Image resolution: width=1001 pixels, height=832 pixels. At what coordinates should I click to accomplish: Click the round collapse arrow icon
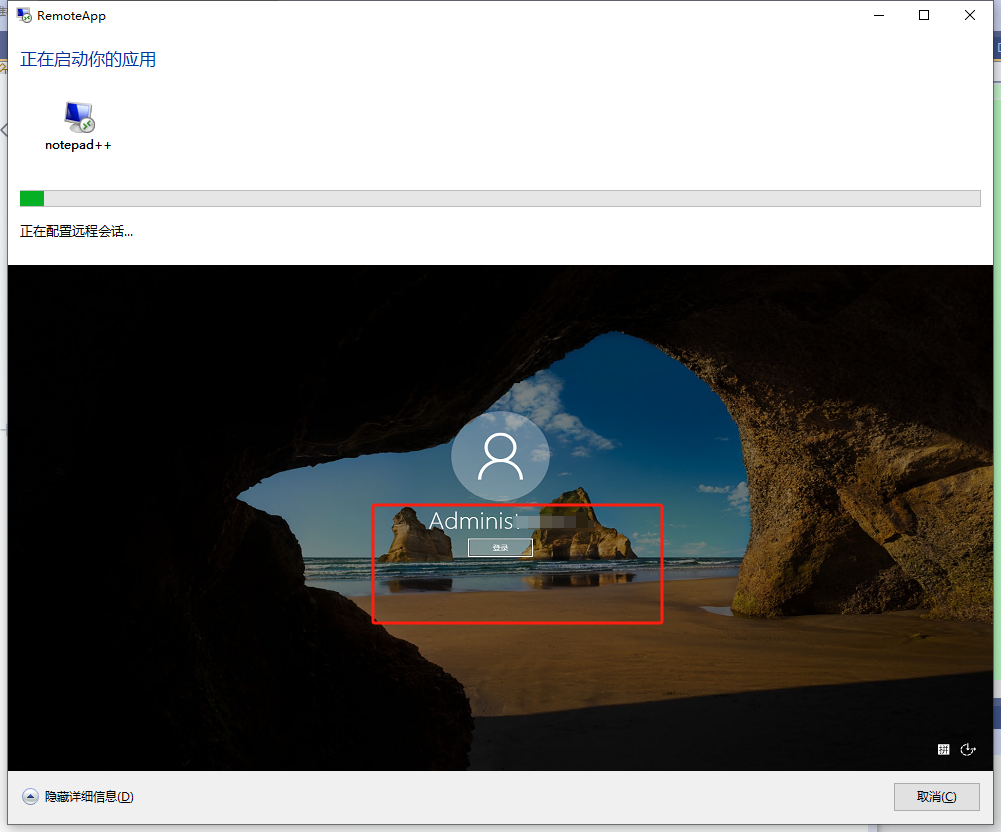(31, 797)
